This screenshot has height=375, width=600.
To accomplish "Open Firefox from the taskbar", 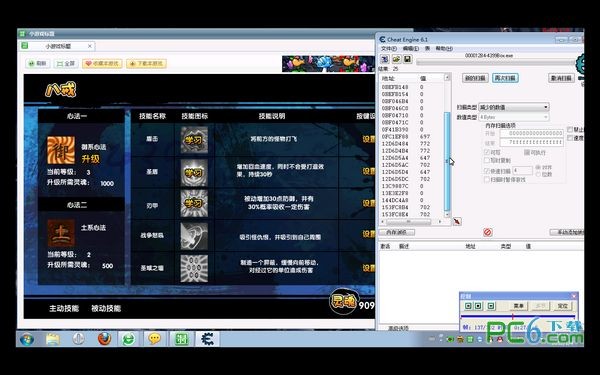I will pos(104,339).
